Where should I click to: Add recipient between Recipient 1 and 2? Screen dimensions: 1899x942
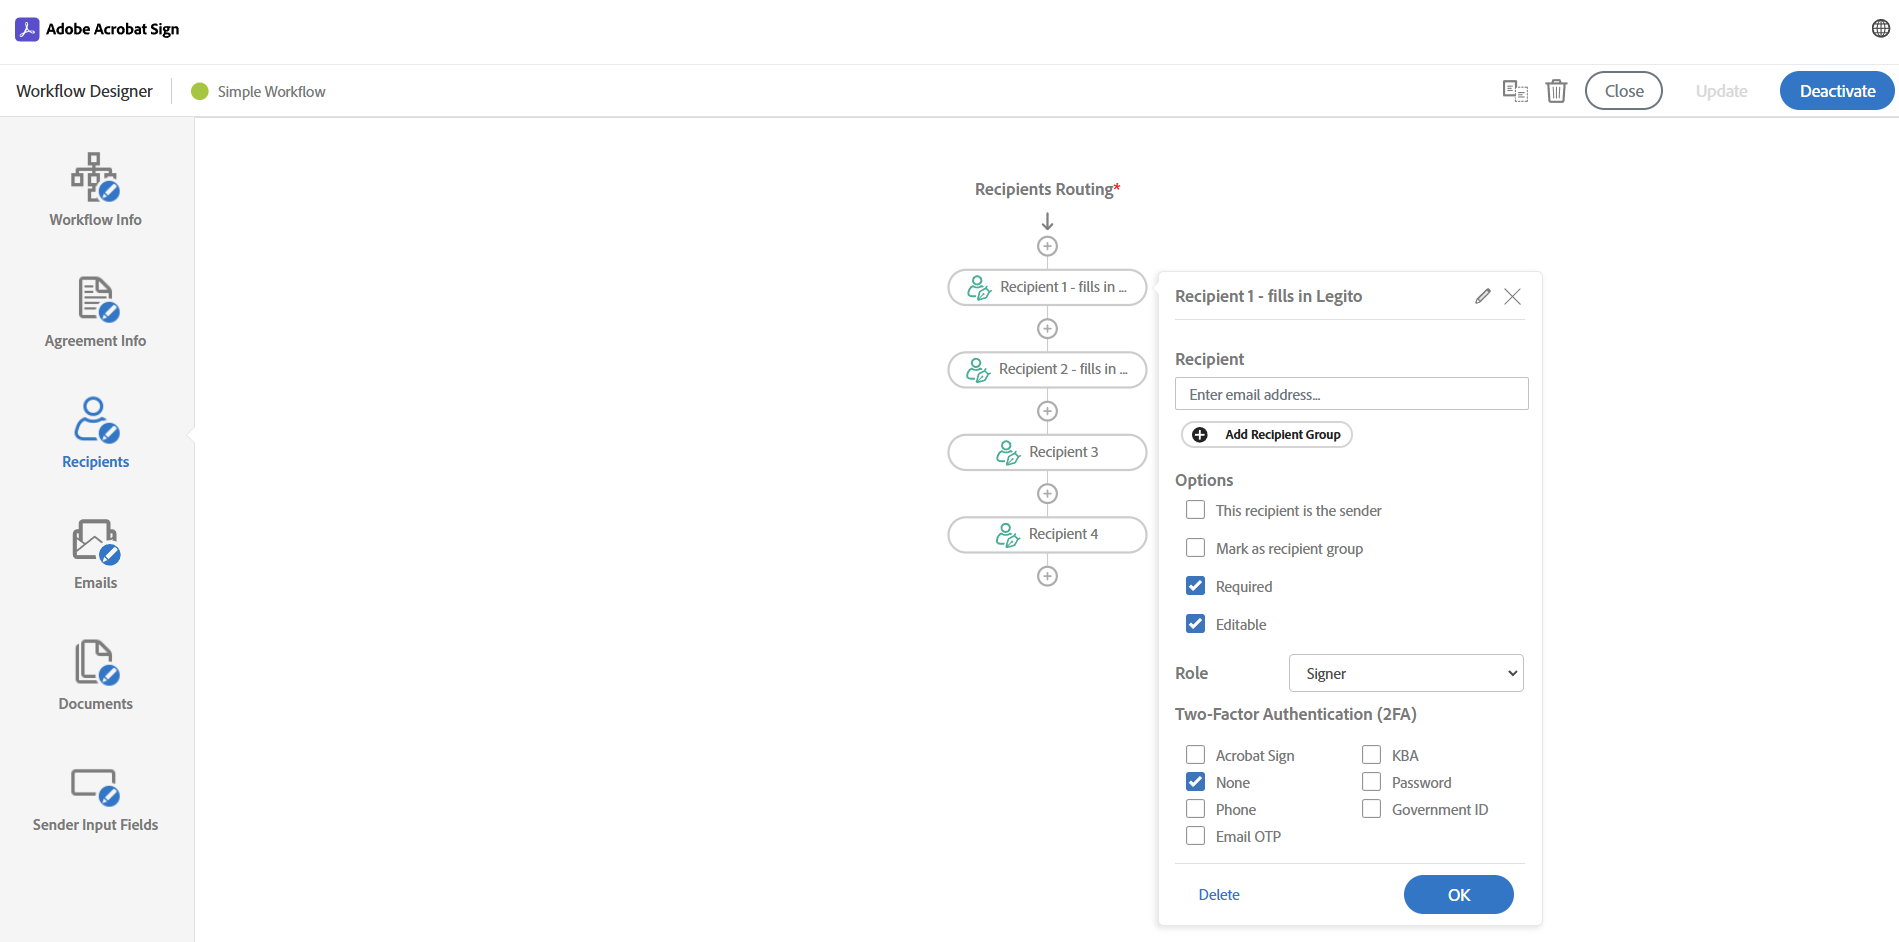coord(1047,328)
